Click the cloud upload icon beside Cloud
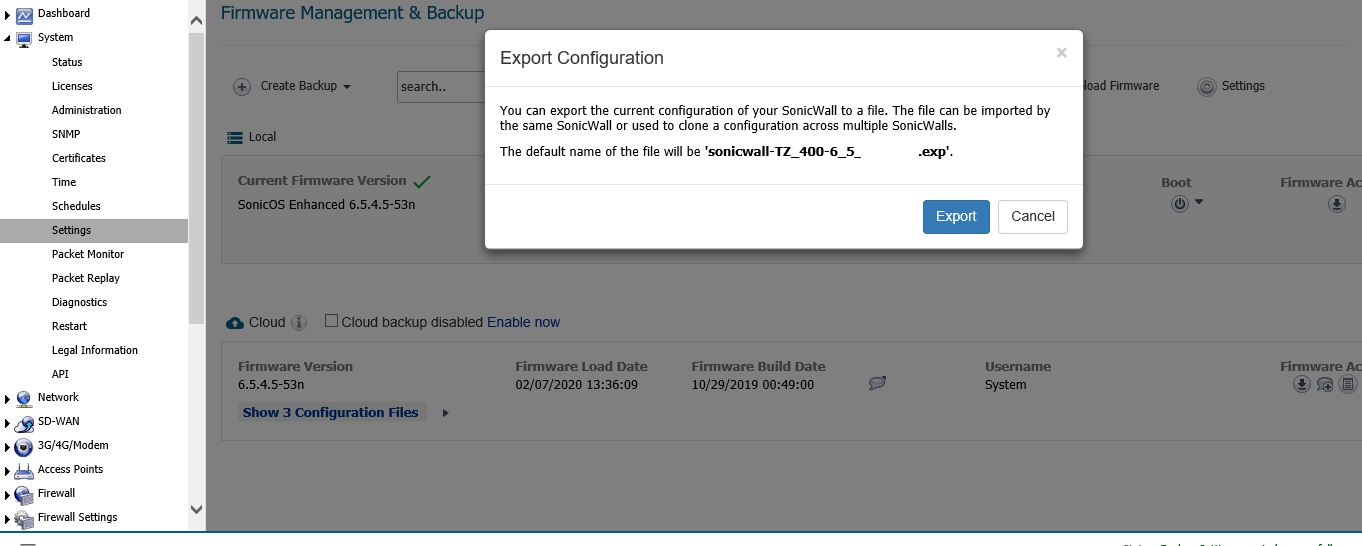Viewport: 1362px width, 546px height. pos(235,323)
